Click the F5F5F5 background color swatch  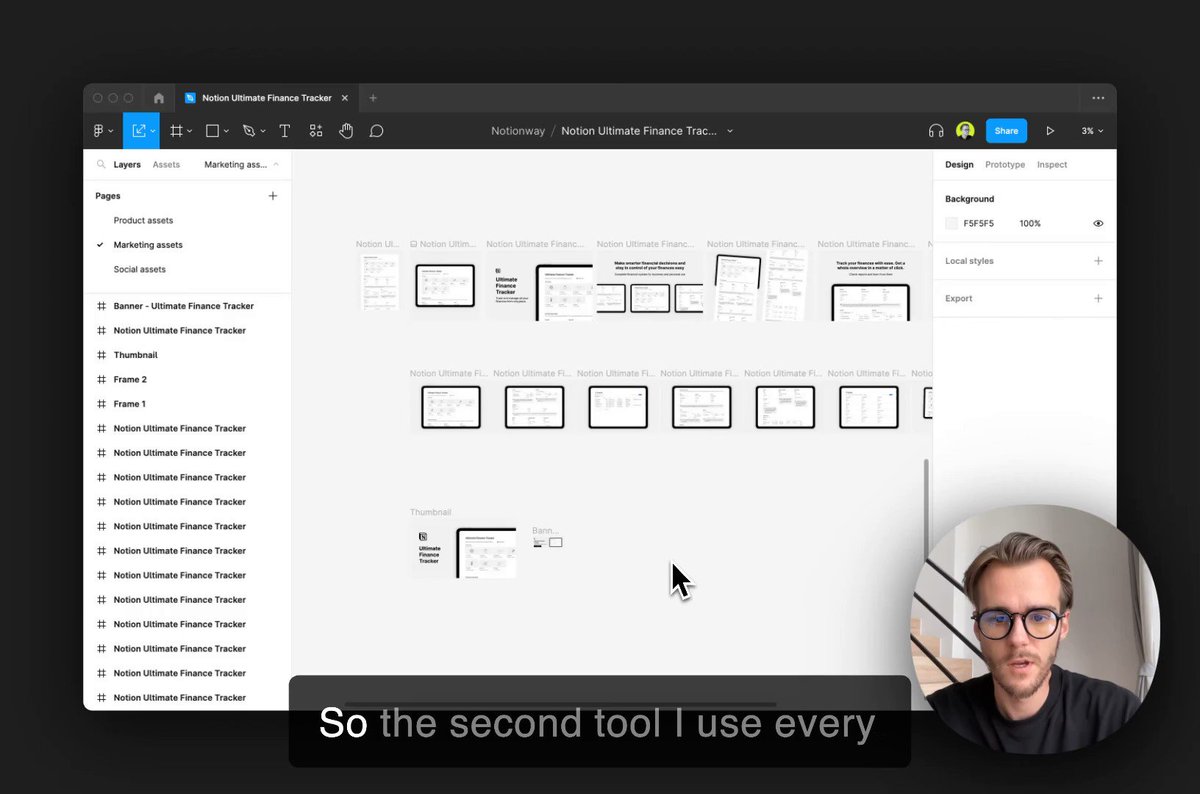[952, 224]
